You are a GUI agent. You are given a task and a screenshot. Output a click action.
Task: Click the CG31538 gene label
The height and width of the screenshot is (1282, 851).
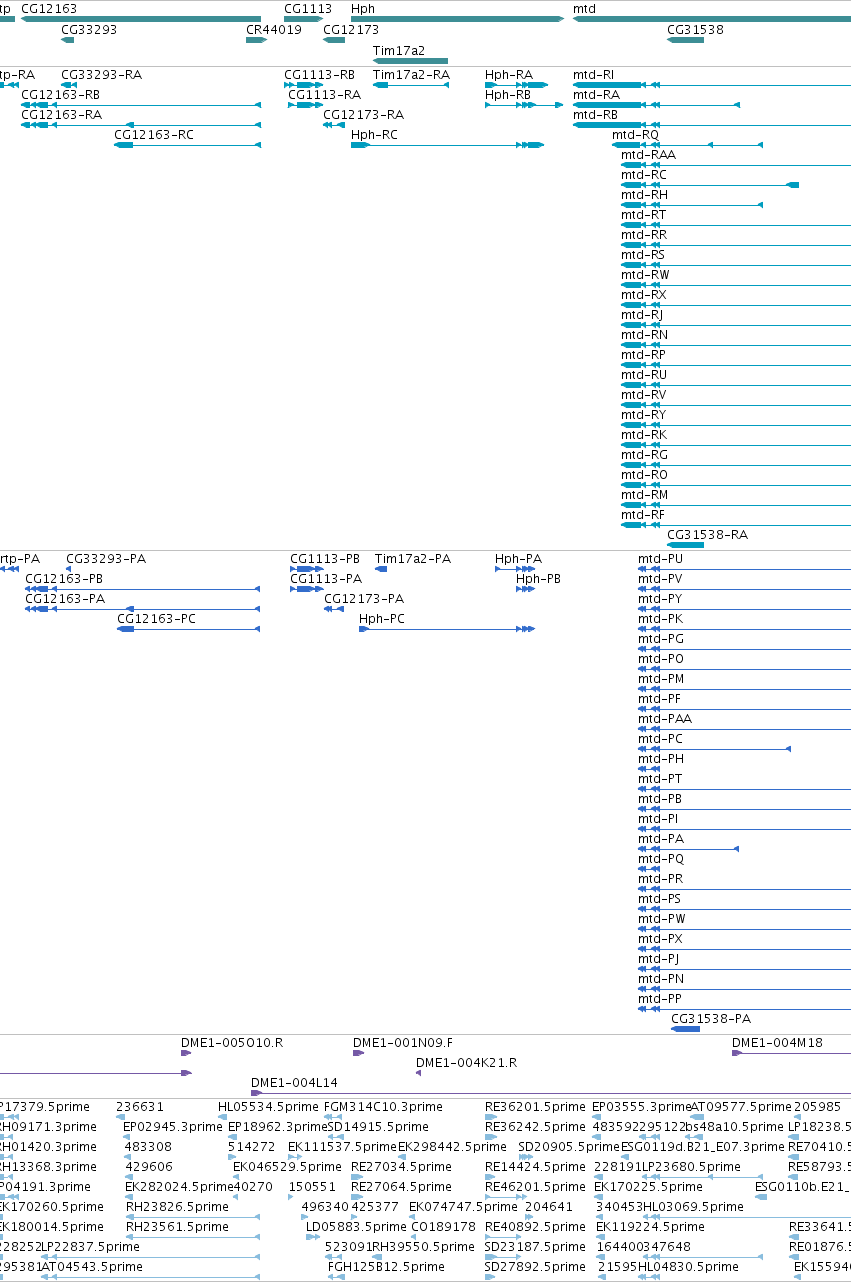coord(695,30)
